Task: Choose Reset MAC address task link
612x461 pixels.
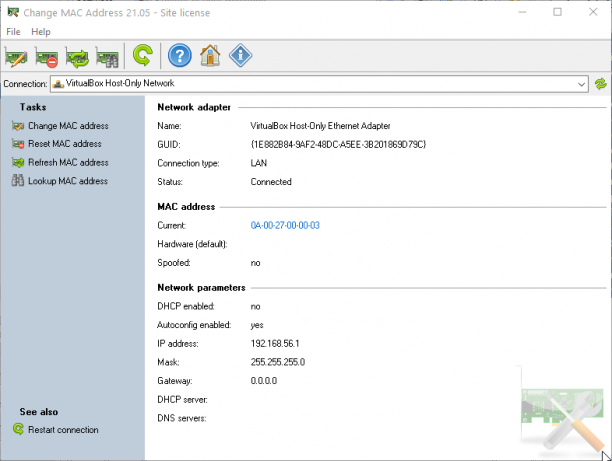Action: (x=65, y=144)
